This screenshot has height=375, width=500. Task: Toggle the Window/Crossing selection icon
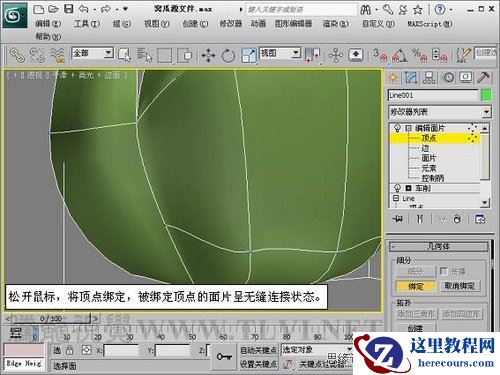pyautogui.click(x=184, y=55)
